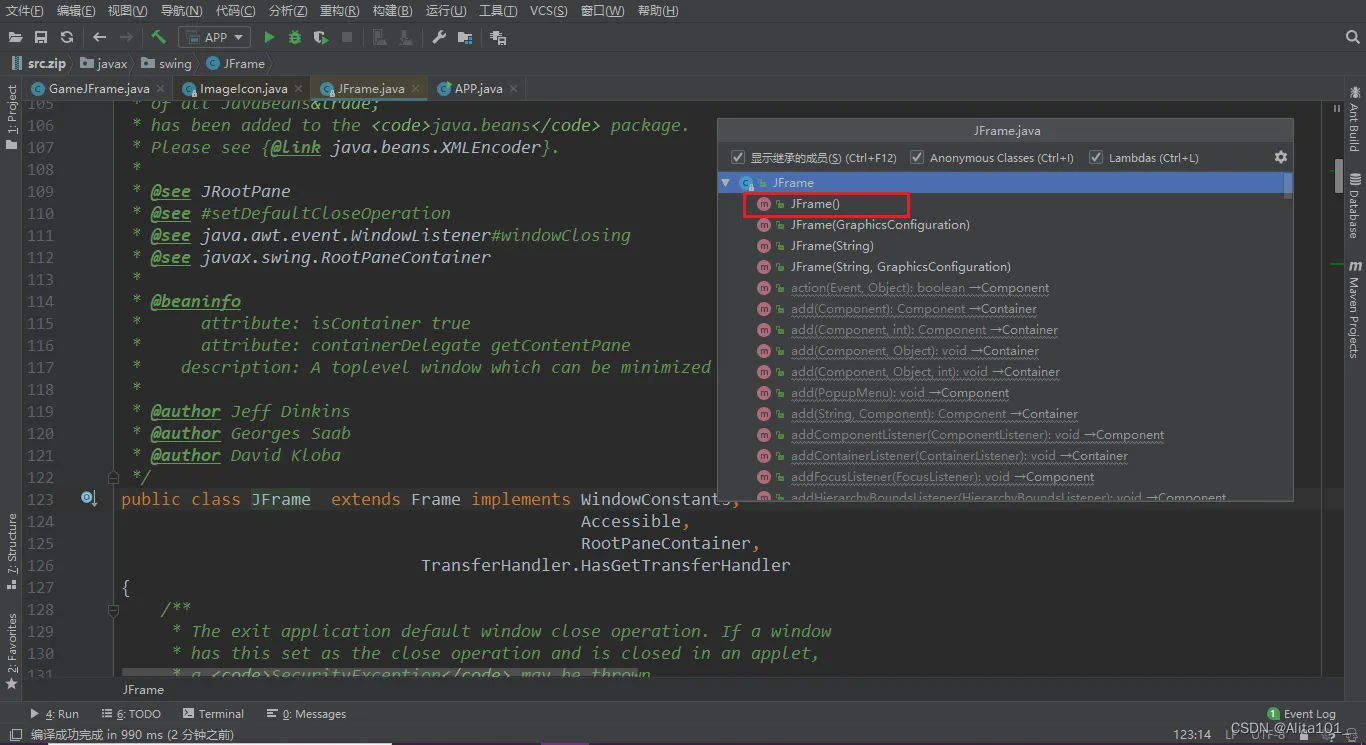The width and height of the screenshot is (1366, 745).
Task: Click the last toolbar icon after wrench group
Action: pyautogui.click(x=498, y=37)
